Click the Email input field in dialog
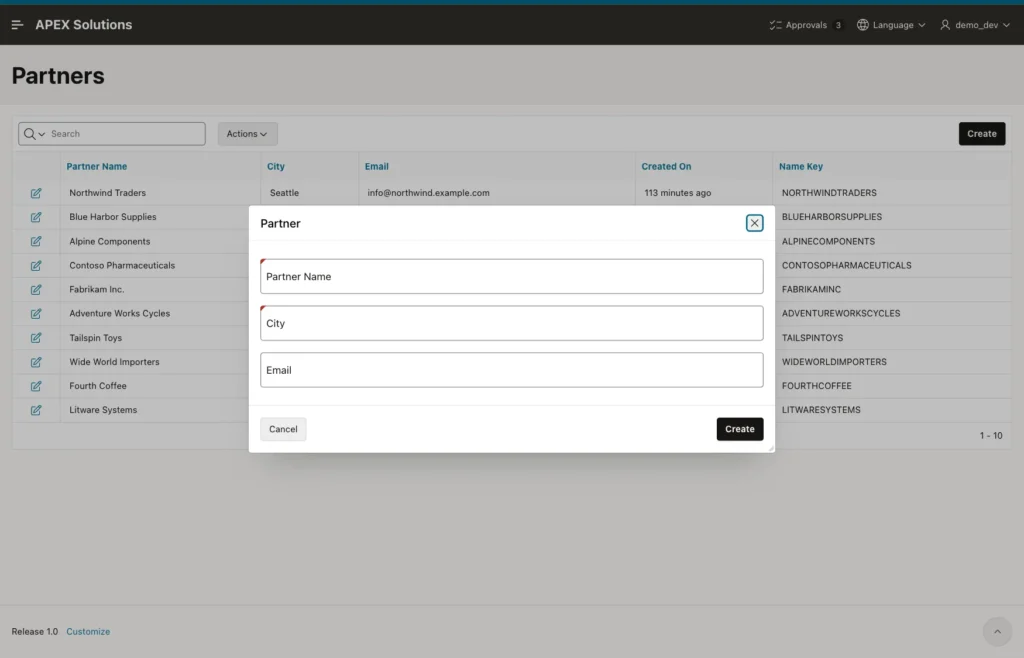This screenshot has height=658, width=1024. coord(511,370)
